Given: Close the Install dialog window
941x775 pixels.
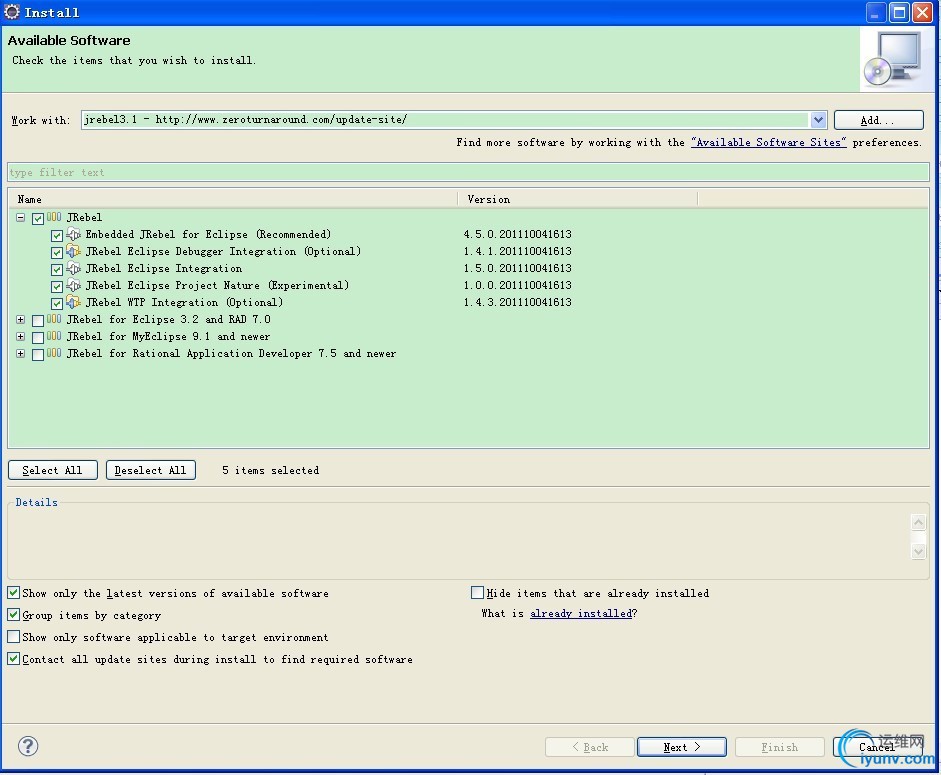Looking at the screenshot, I should point(922,12).
